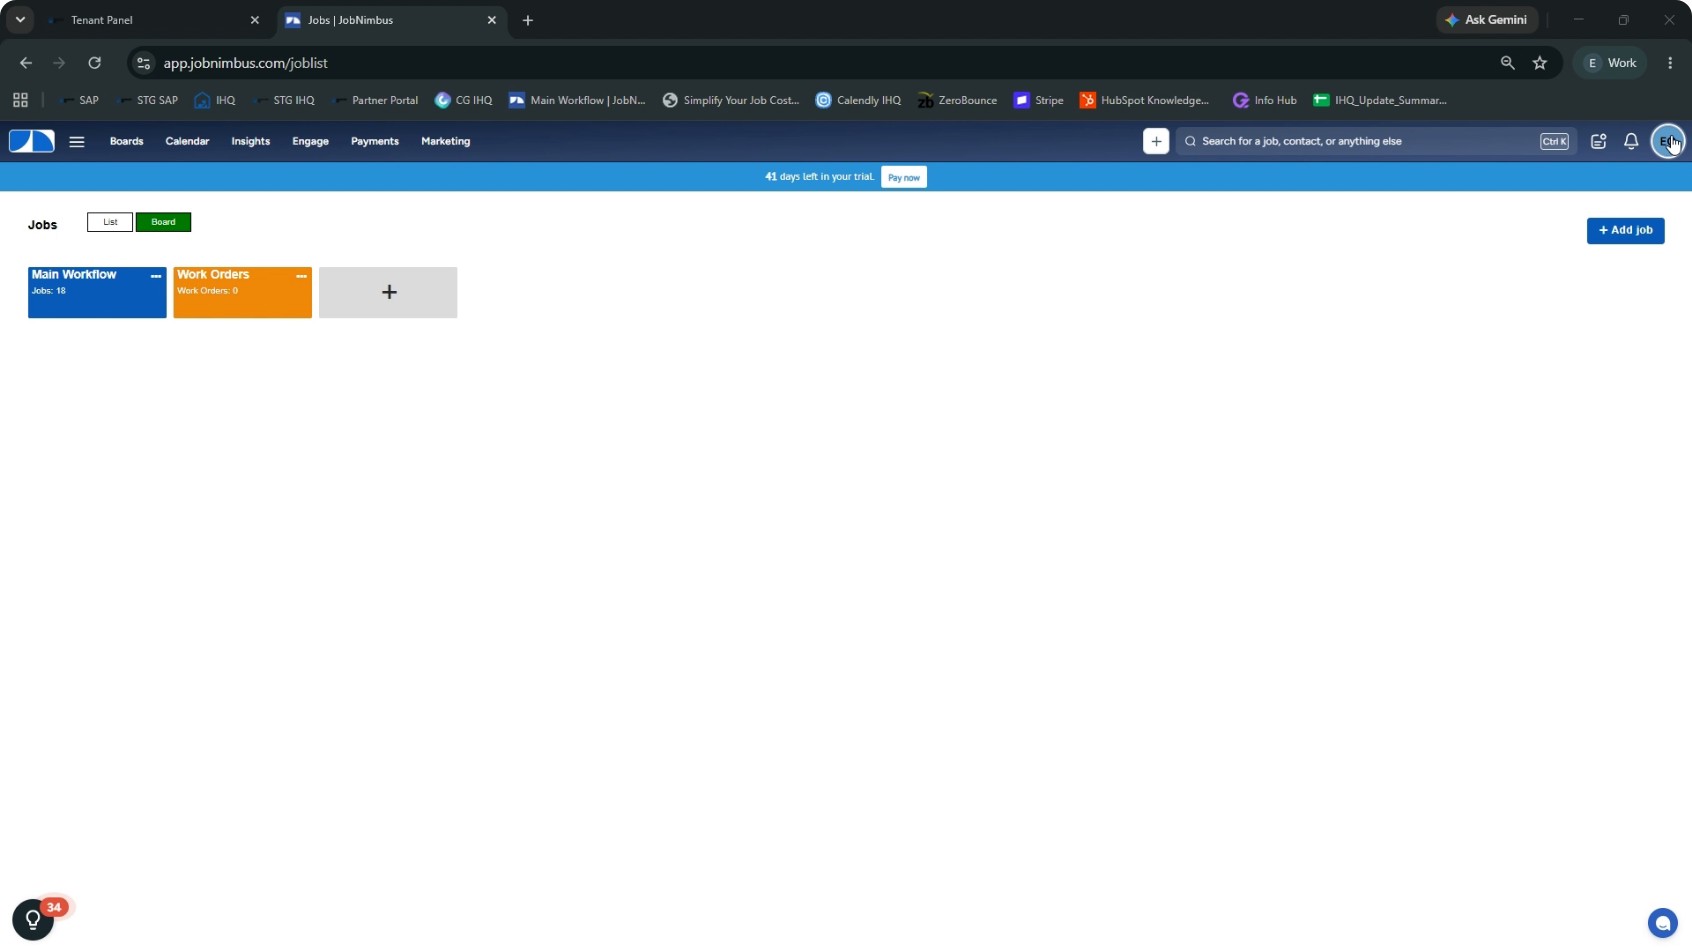The image size is (1692, 952).
Task: Open the user profile avatar
Action: 1667,141
